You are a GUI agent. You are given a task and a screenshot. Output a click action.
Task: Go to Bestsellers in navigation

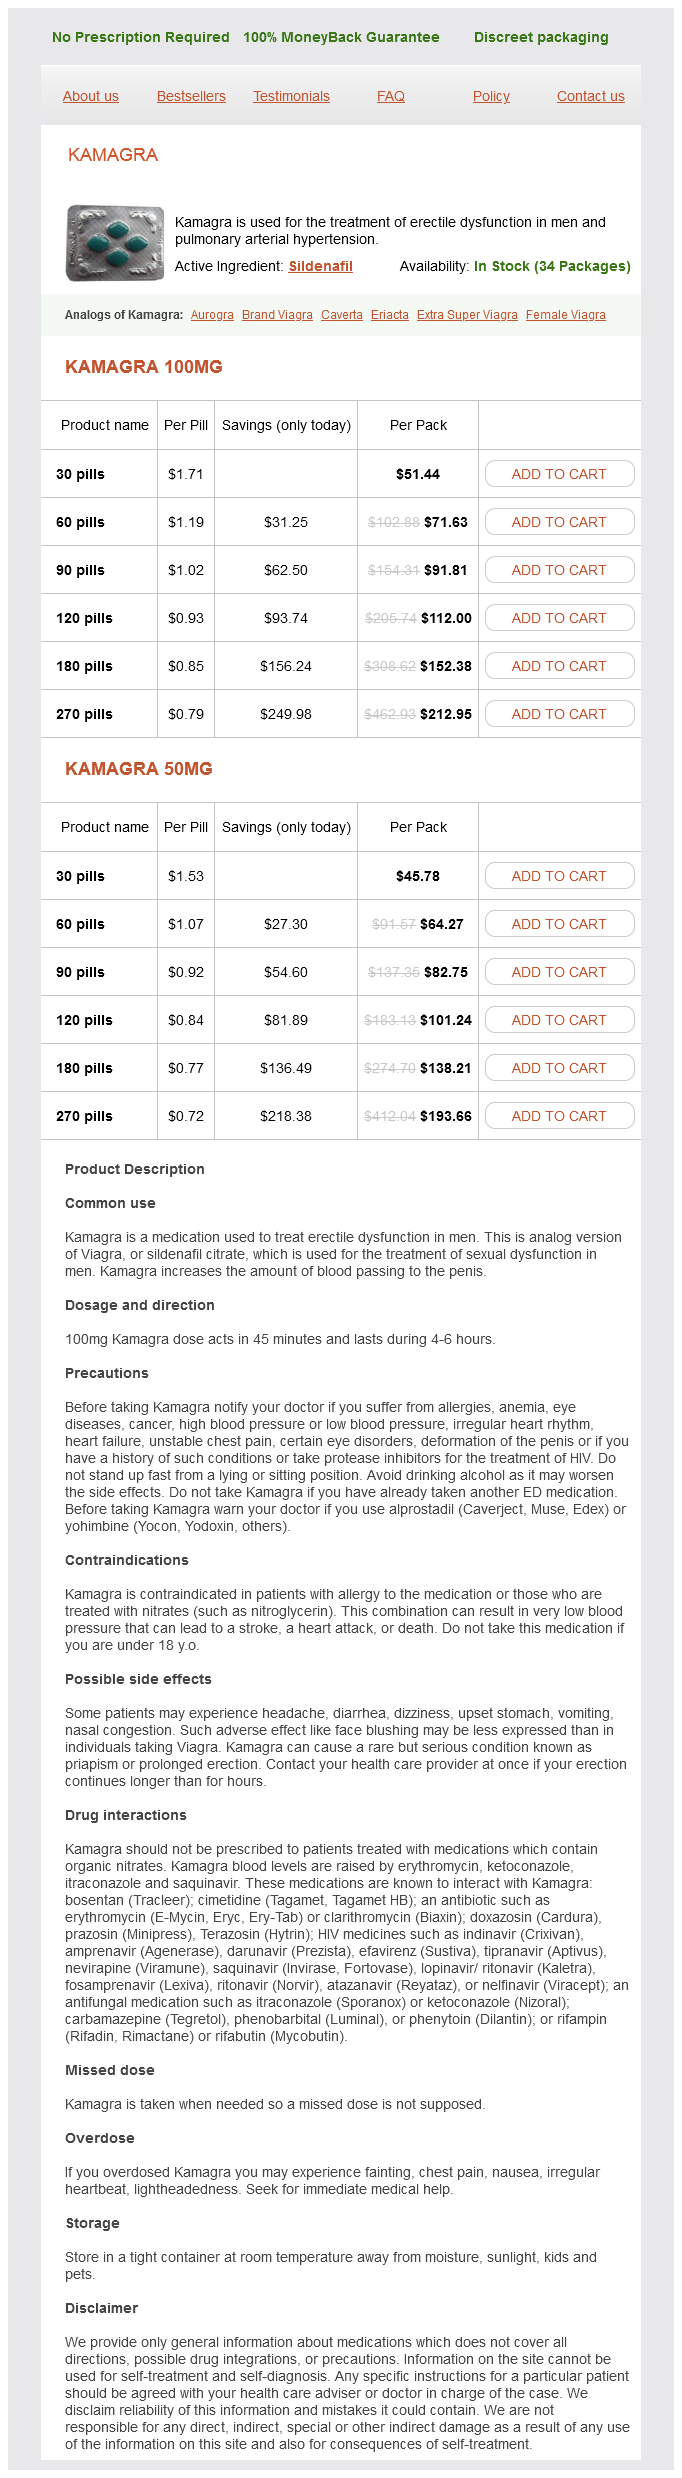tap(191, 96)
